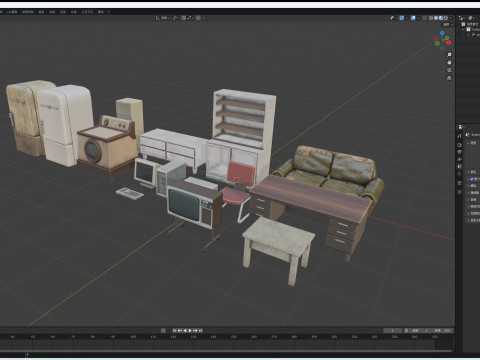Play the animation in reverse
Image resolution: width=480 pixels, height=360 pixels.
coord(185,330)
